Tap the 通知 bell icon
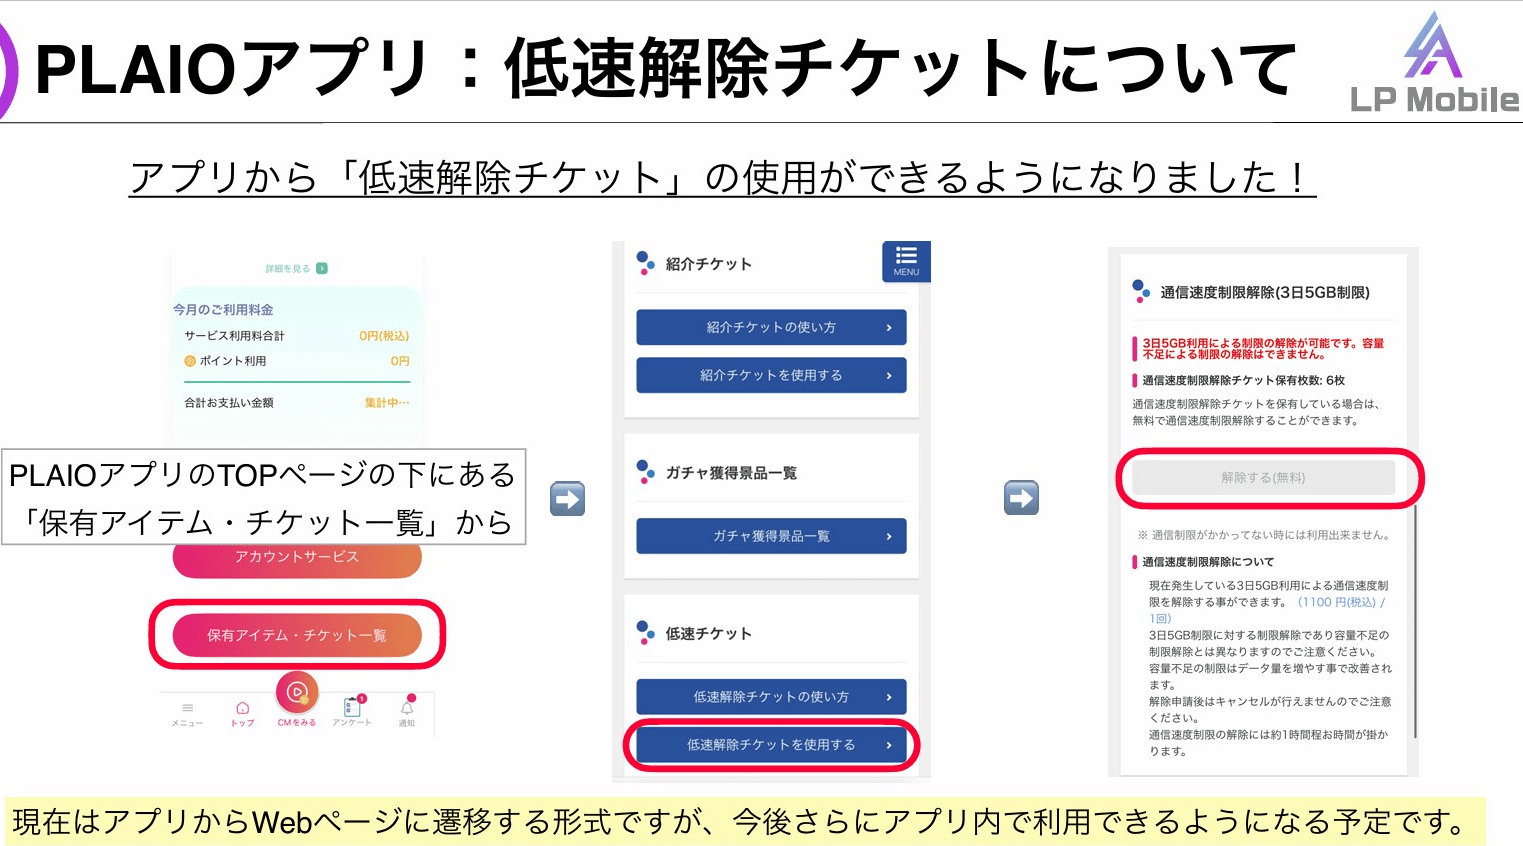The height and width of the screenshot is (846, 1523). point(407,708)
